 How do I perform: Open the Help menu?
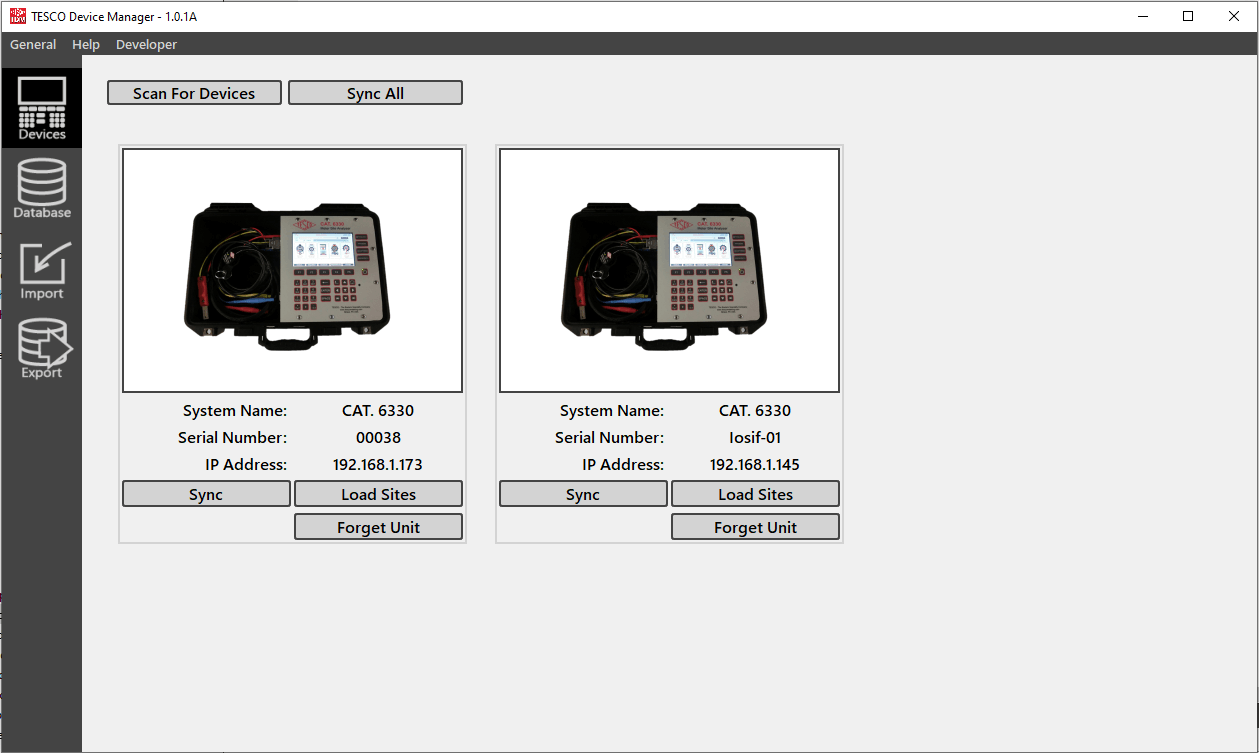(x=86, y=44)
